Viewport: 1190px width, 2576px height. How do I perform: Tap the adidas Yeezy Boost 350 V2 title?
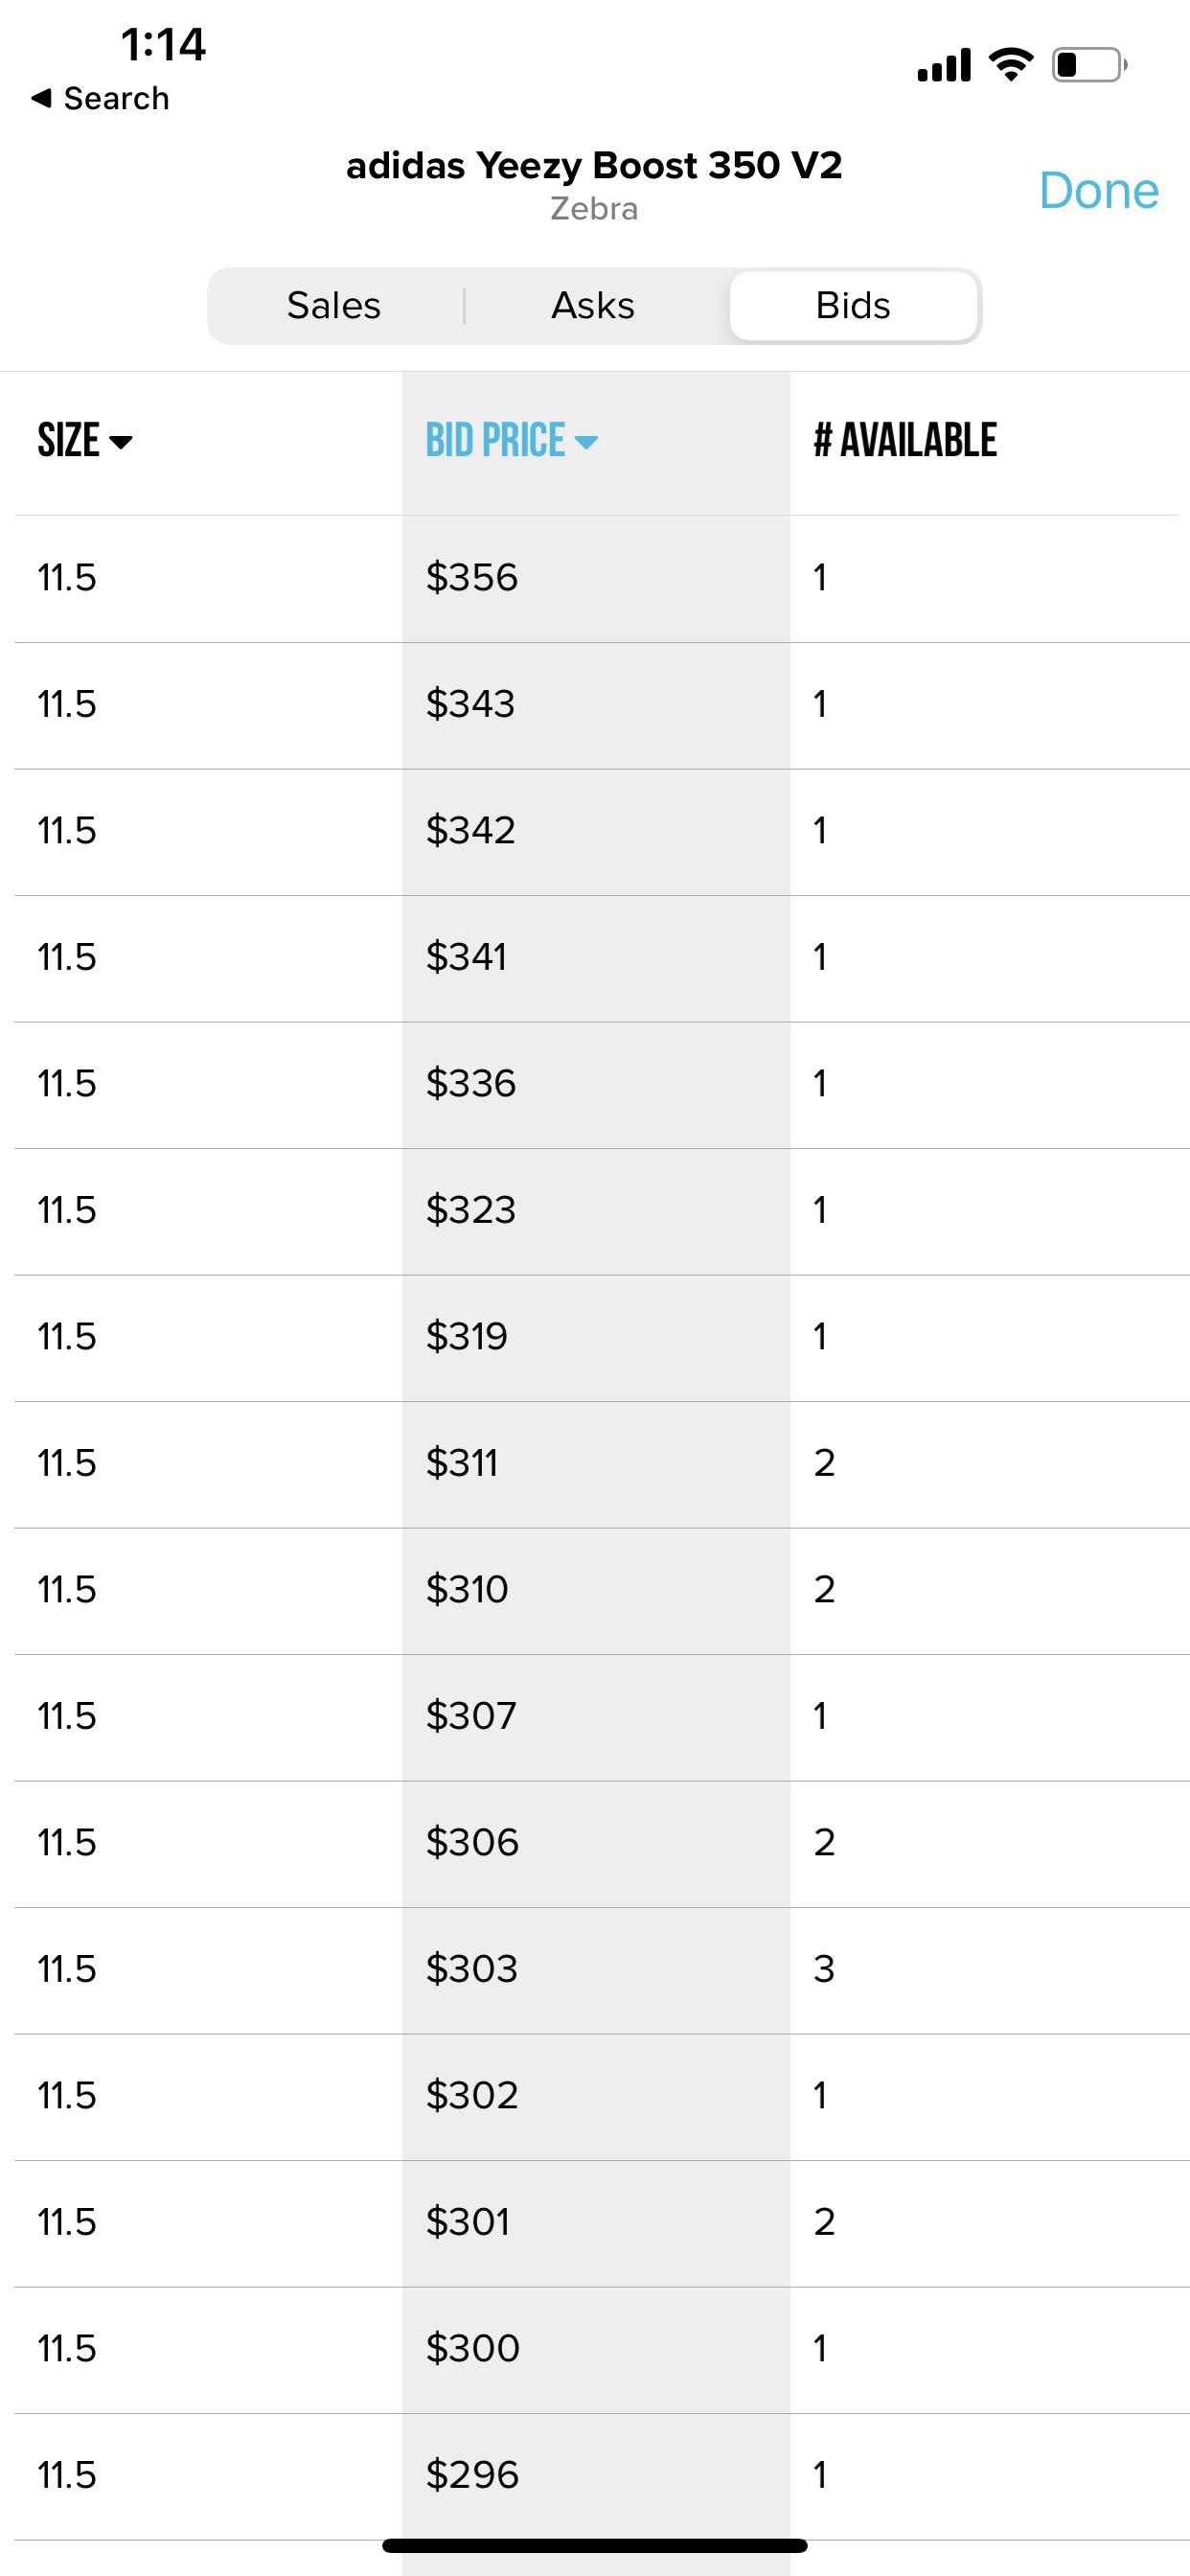coord(594,165)
